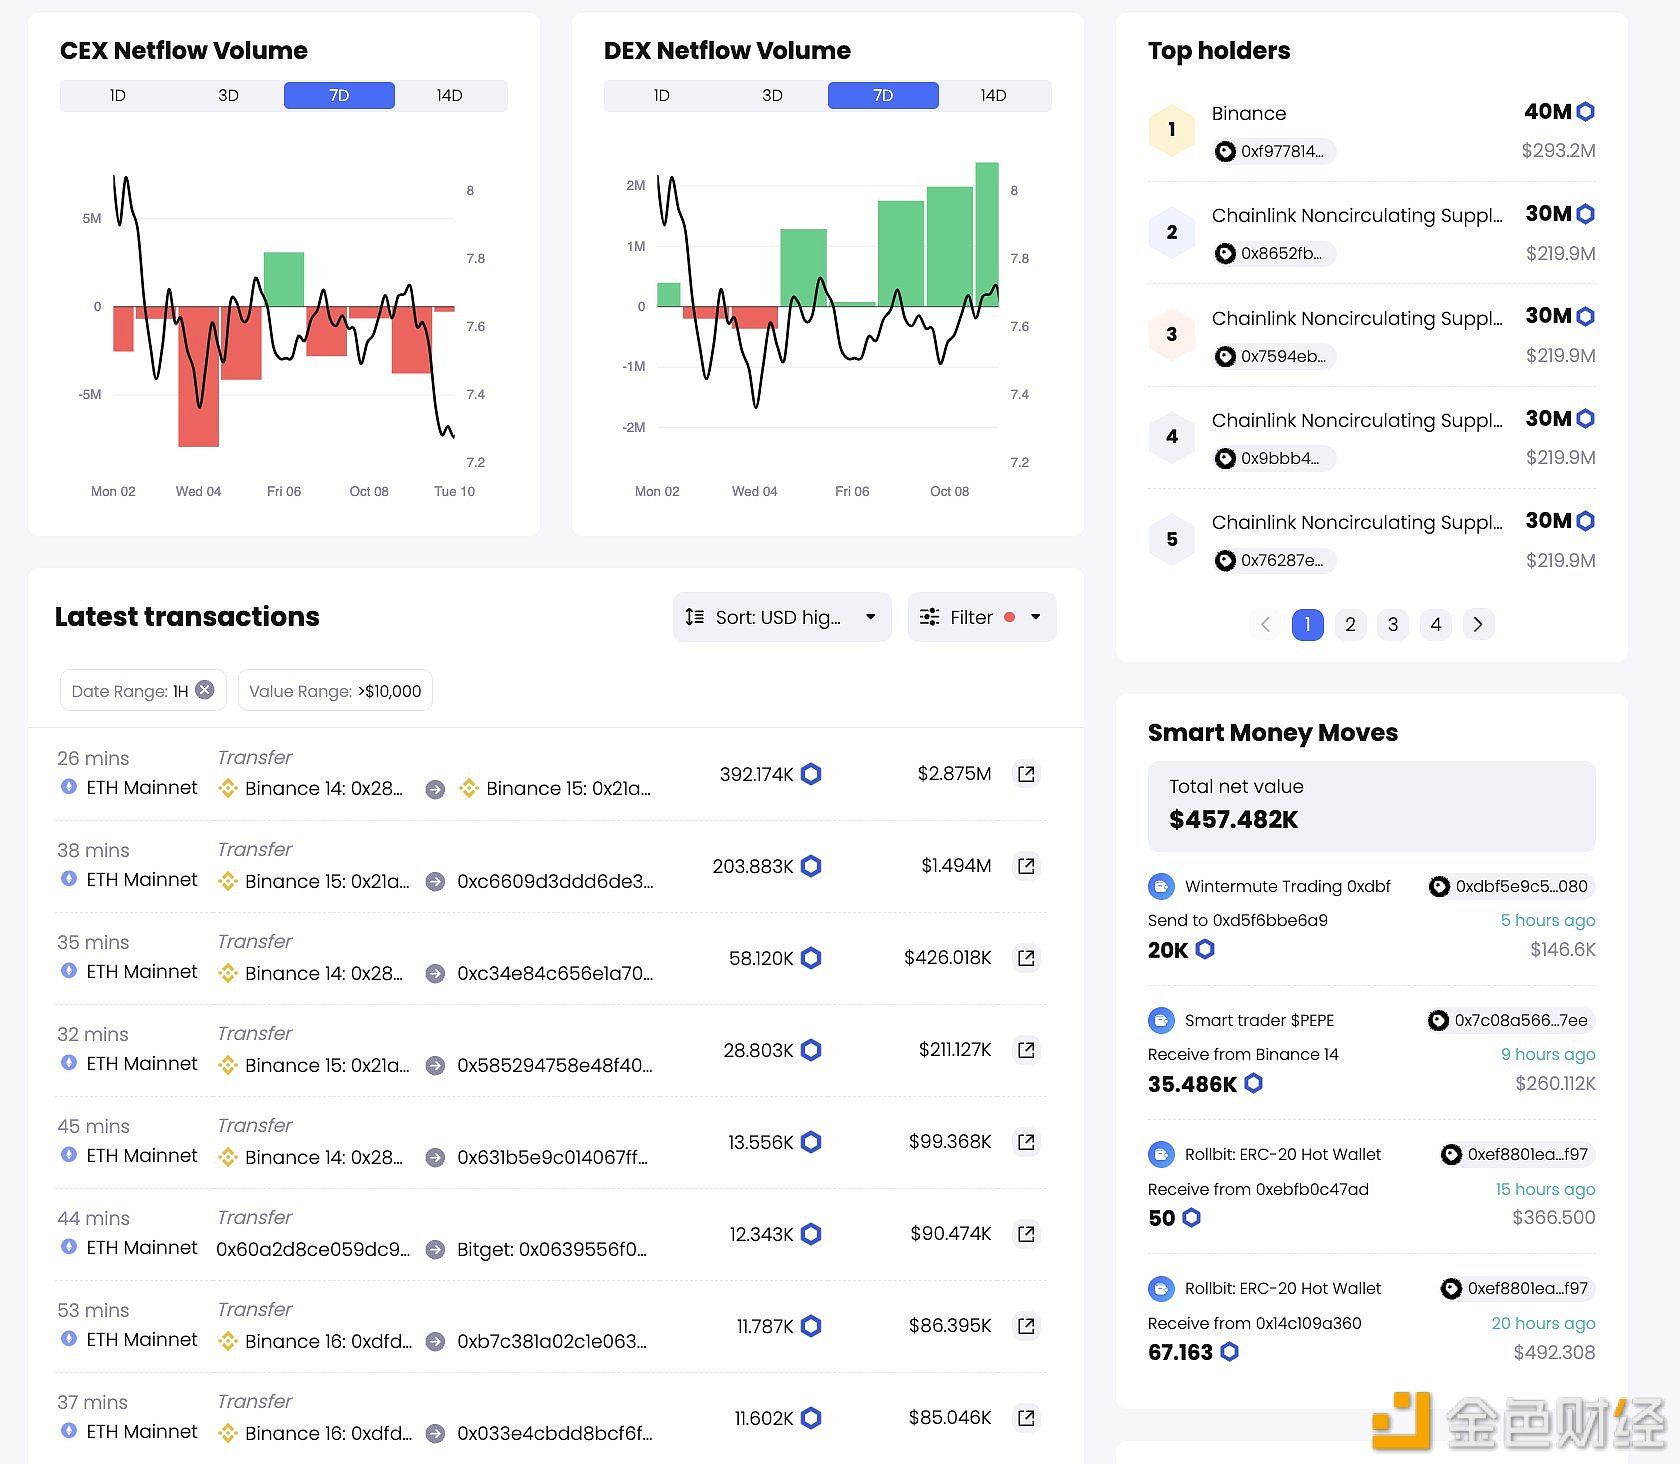Open the Filter dropdown
1680x1464 pixels.
982,617
